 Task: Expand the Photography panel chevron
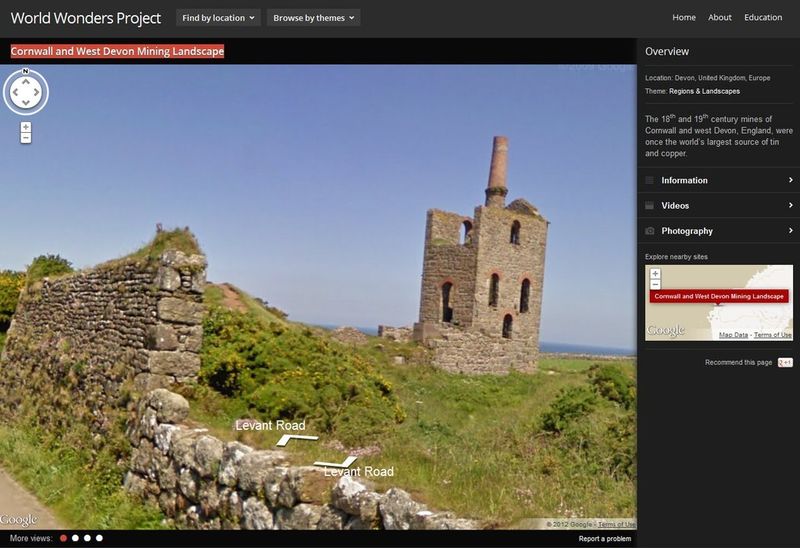(x=790, y=231)
